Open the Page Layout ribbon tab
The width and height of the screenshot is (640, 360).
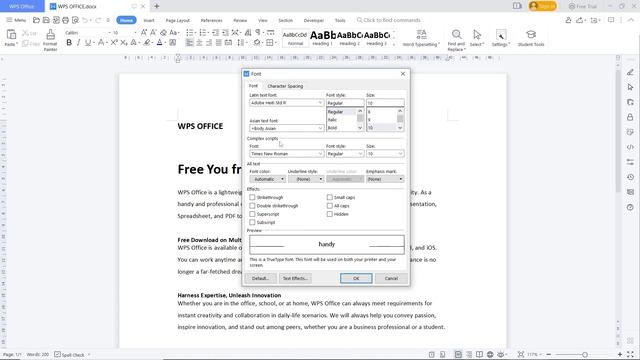coord(178,20)
